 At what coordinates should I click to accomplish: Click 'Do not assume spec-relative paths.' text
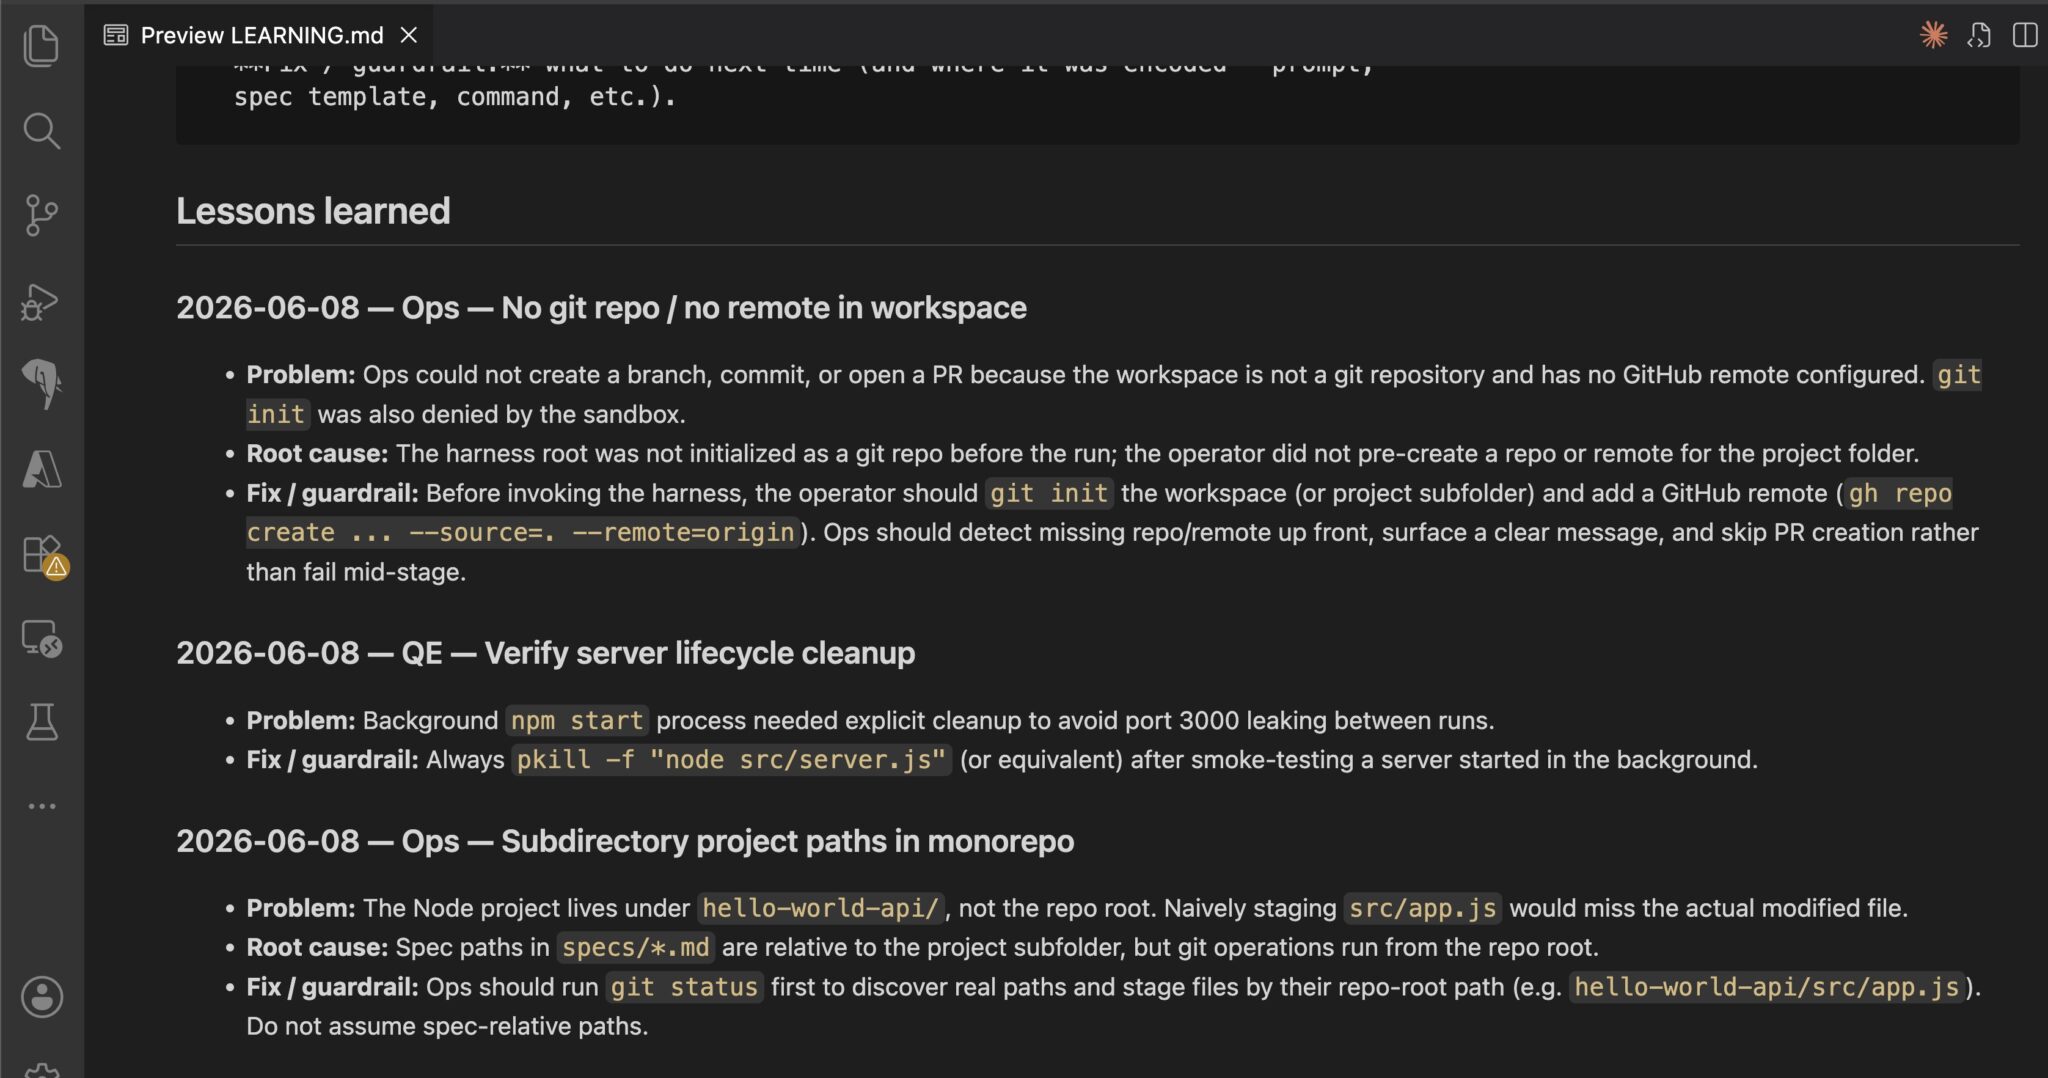(447, 1026)
